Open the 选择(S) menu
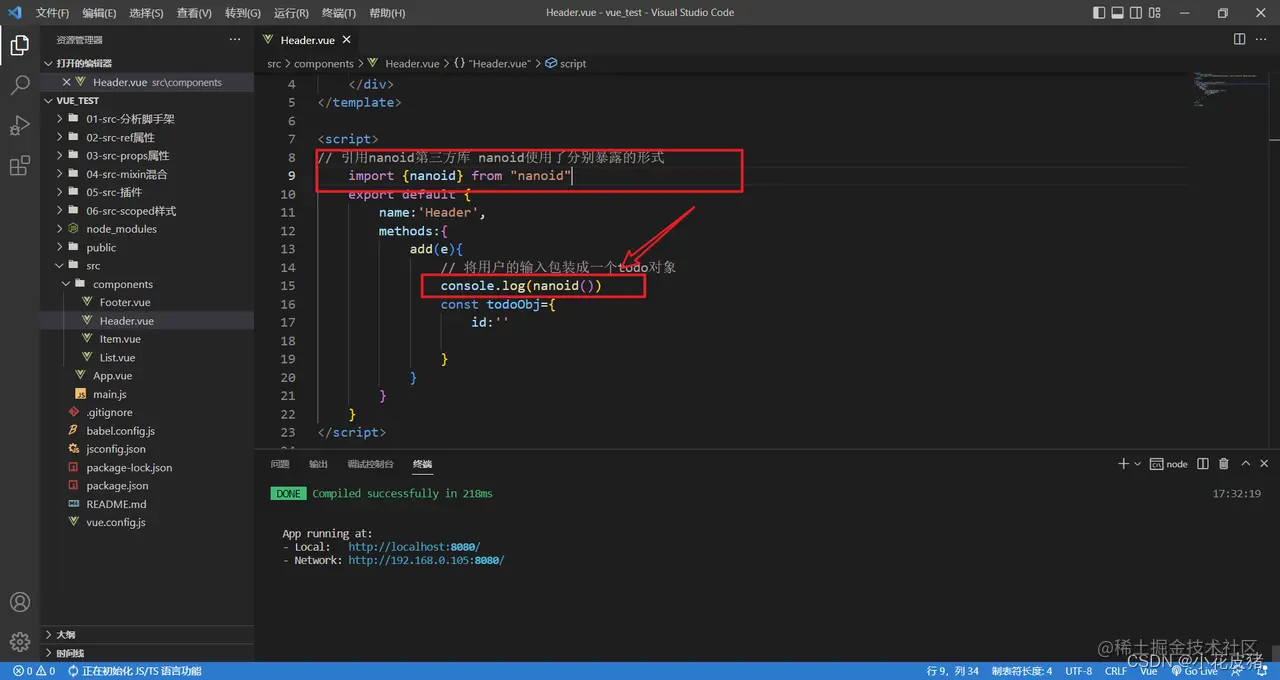This screenshot has width=1280, height=680. coord(147,13)
